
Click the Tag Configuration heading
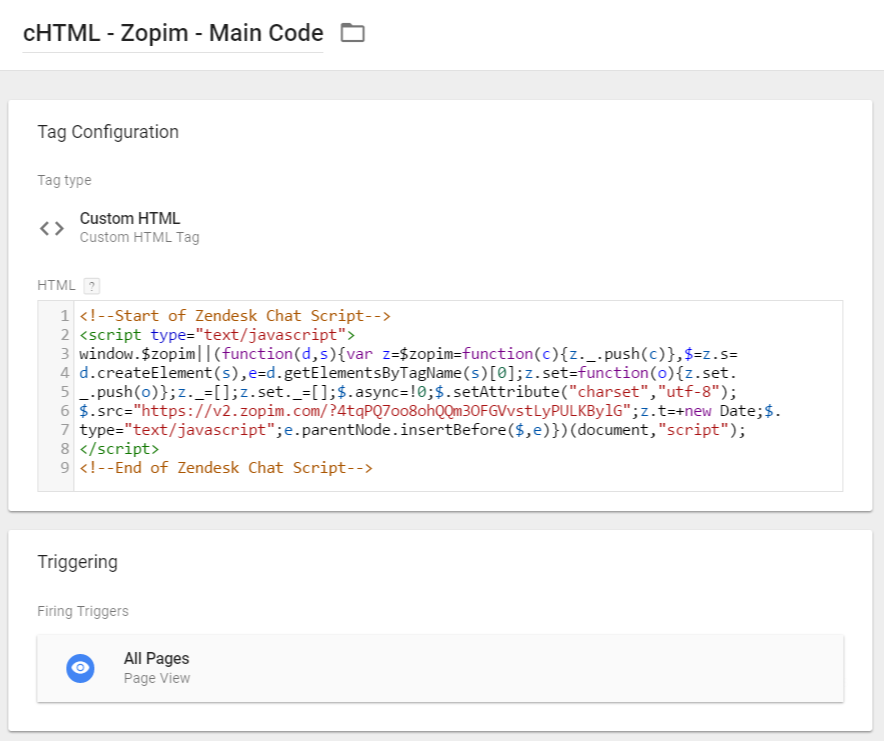click(x=108, y=132)
